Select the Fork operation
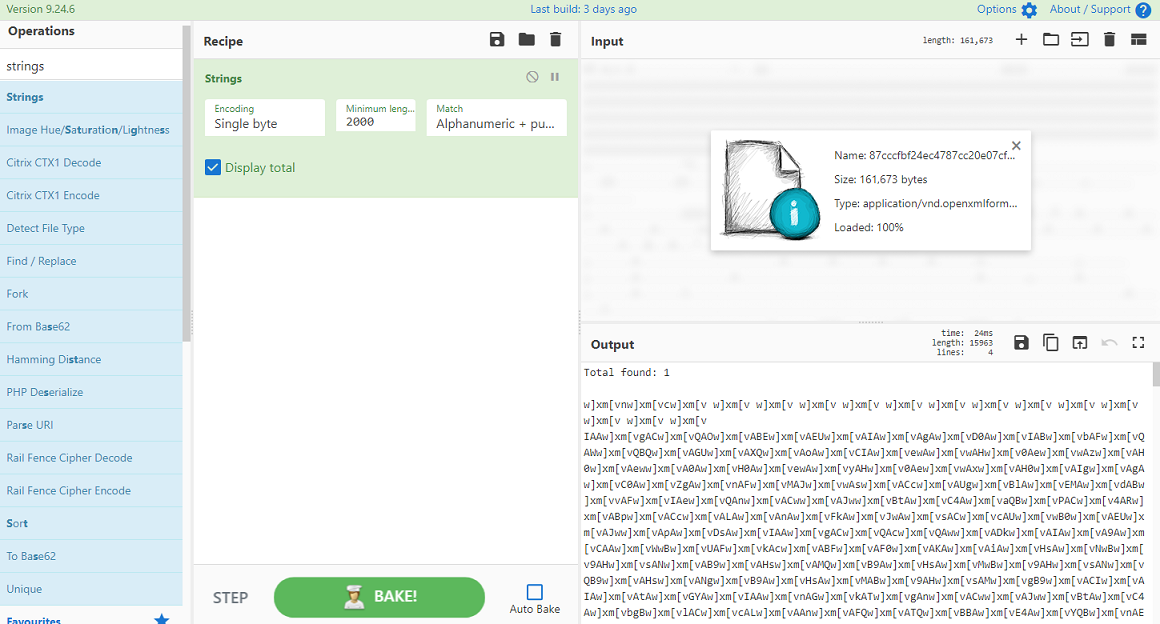 (x=91, y=294)
